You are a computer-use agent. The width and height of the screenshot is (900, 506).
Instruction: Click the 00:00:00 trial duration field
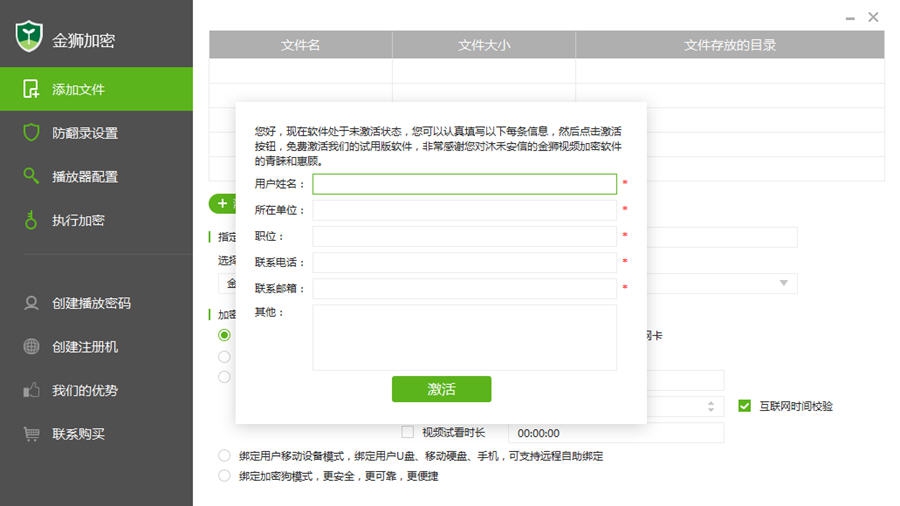tap(616, 433)
